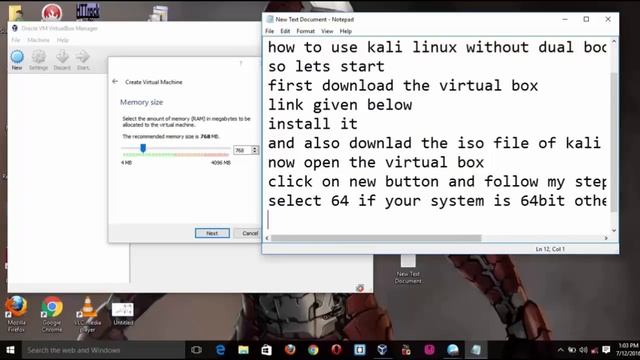Screen dimensions: 640x360
Task: Open the View menu in Notepad
Action: (327, 31)
